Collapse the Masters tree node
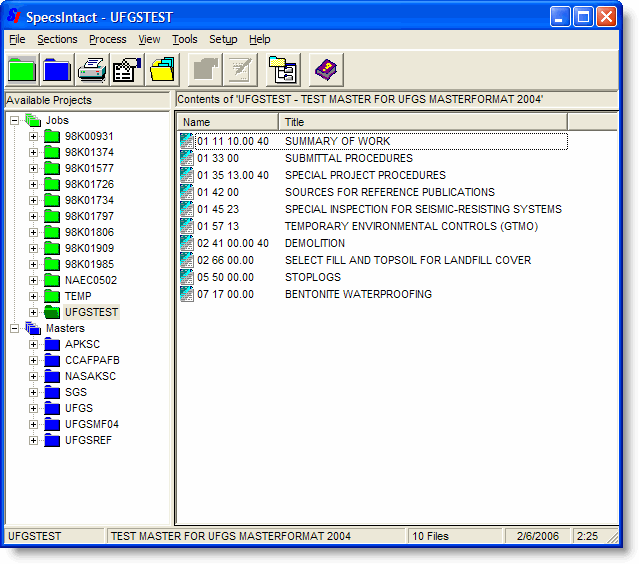639x564 pixels. [14, 328]
